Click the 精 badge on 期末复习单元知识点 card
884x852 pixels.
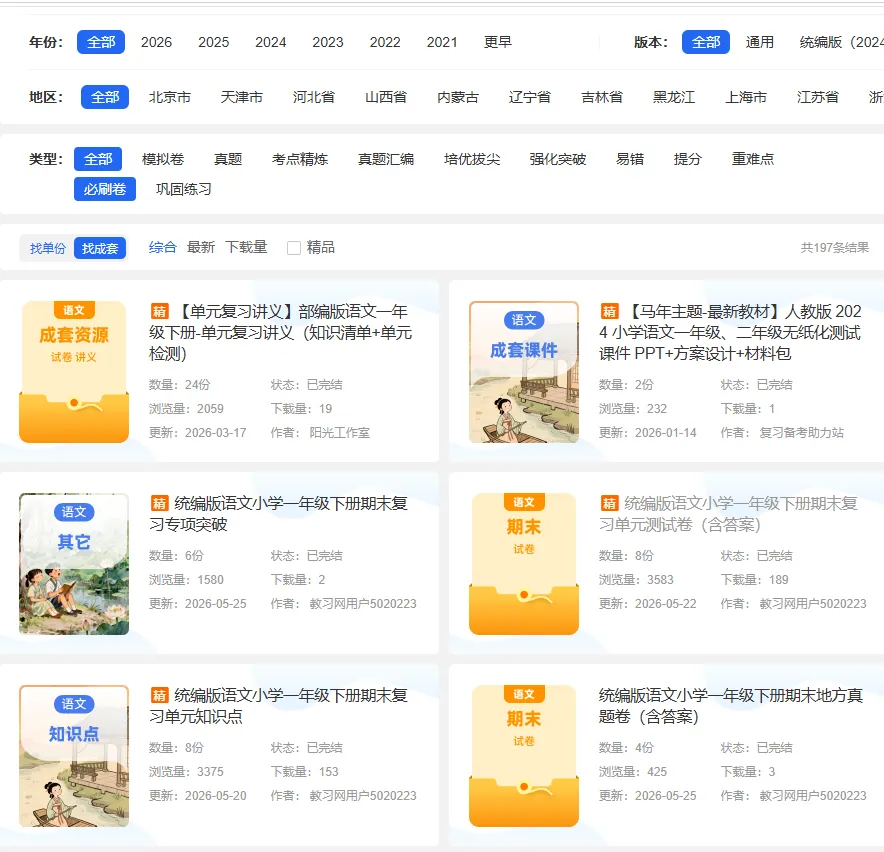point(160,695)
